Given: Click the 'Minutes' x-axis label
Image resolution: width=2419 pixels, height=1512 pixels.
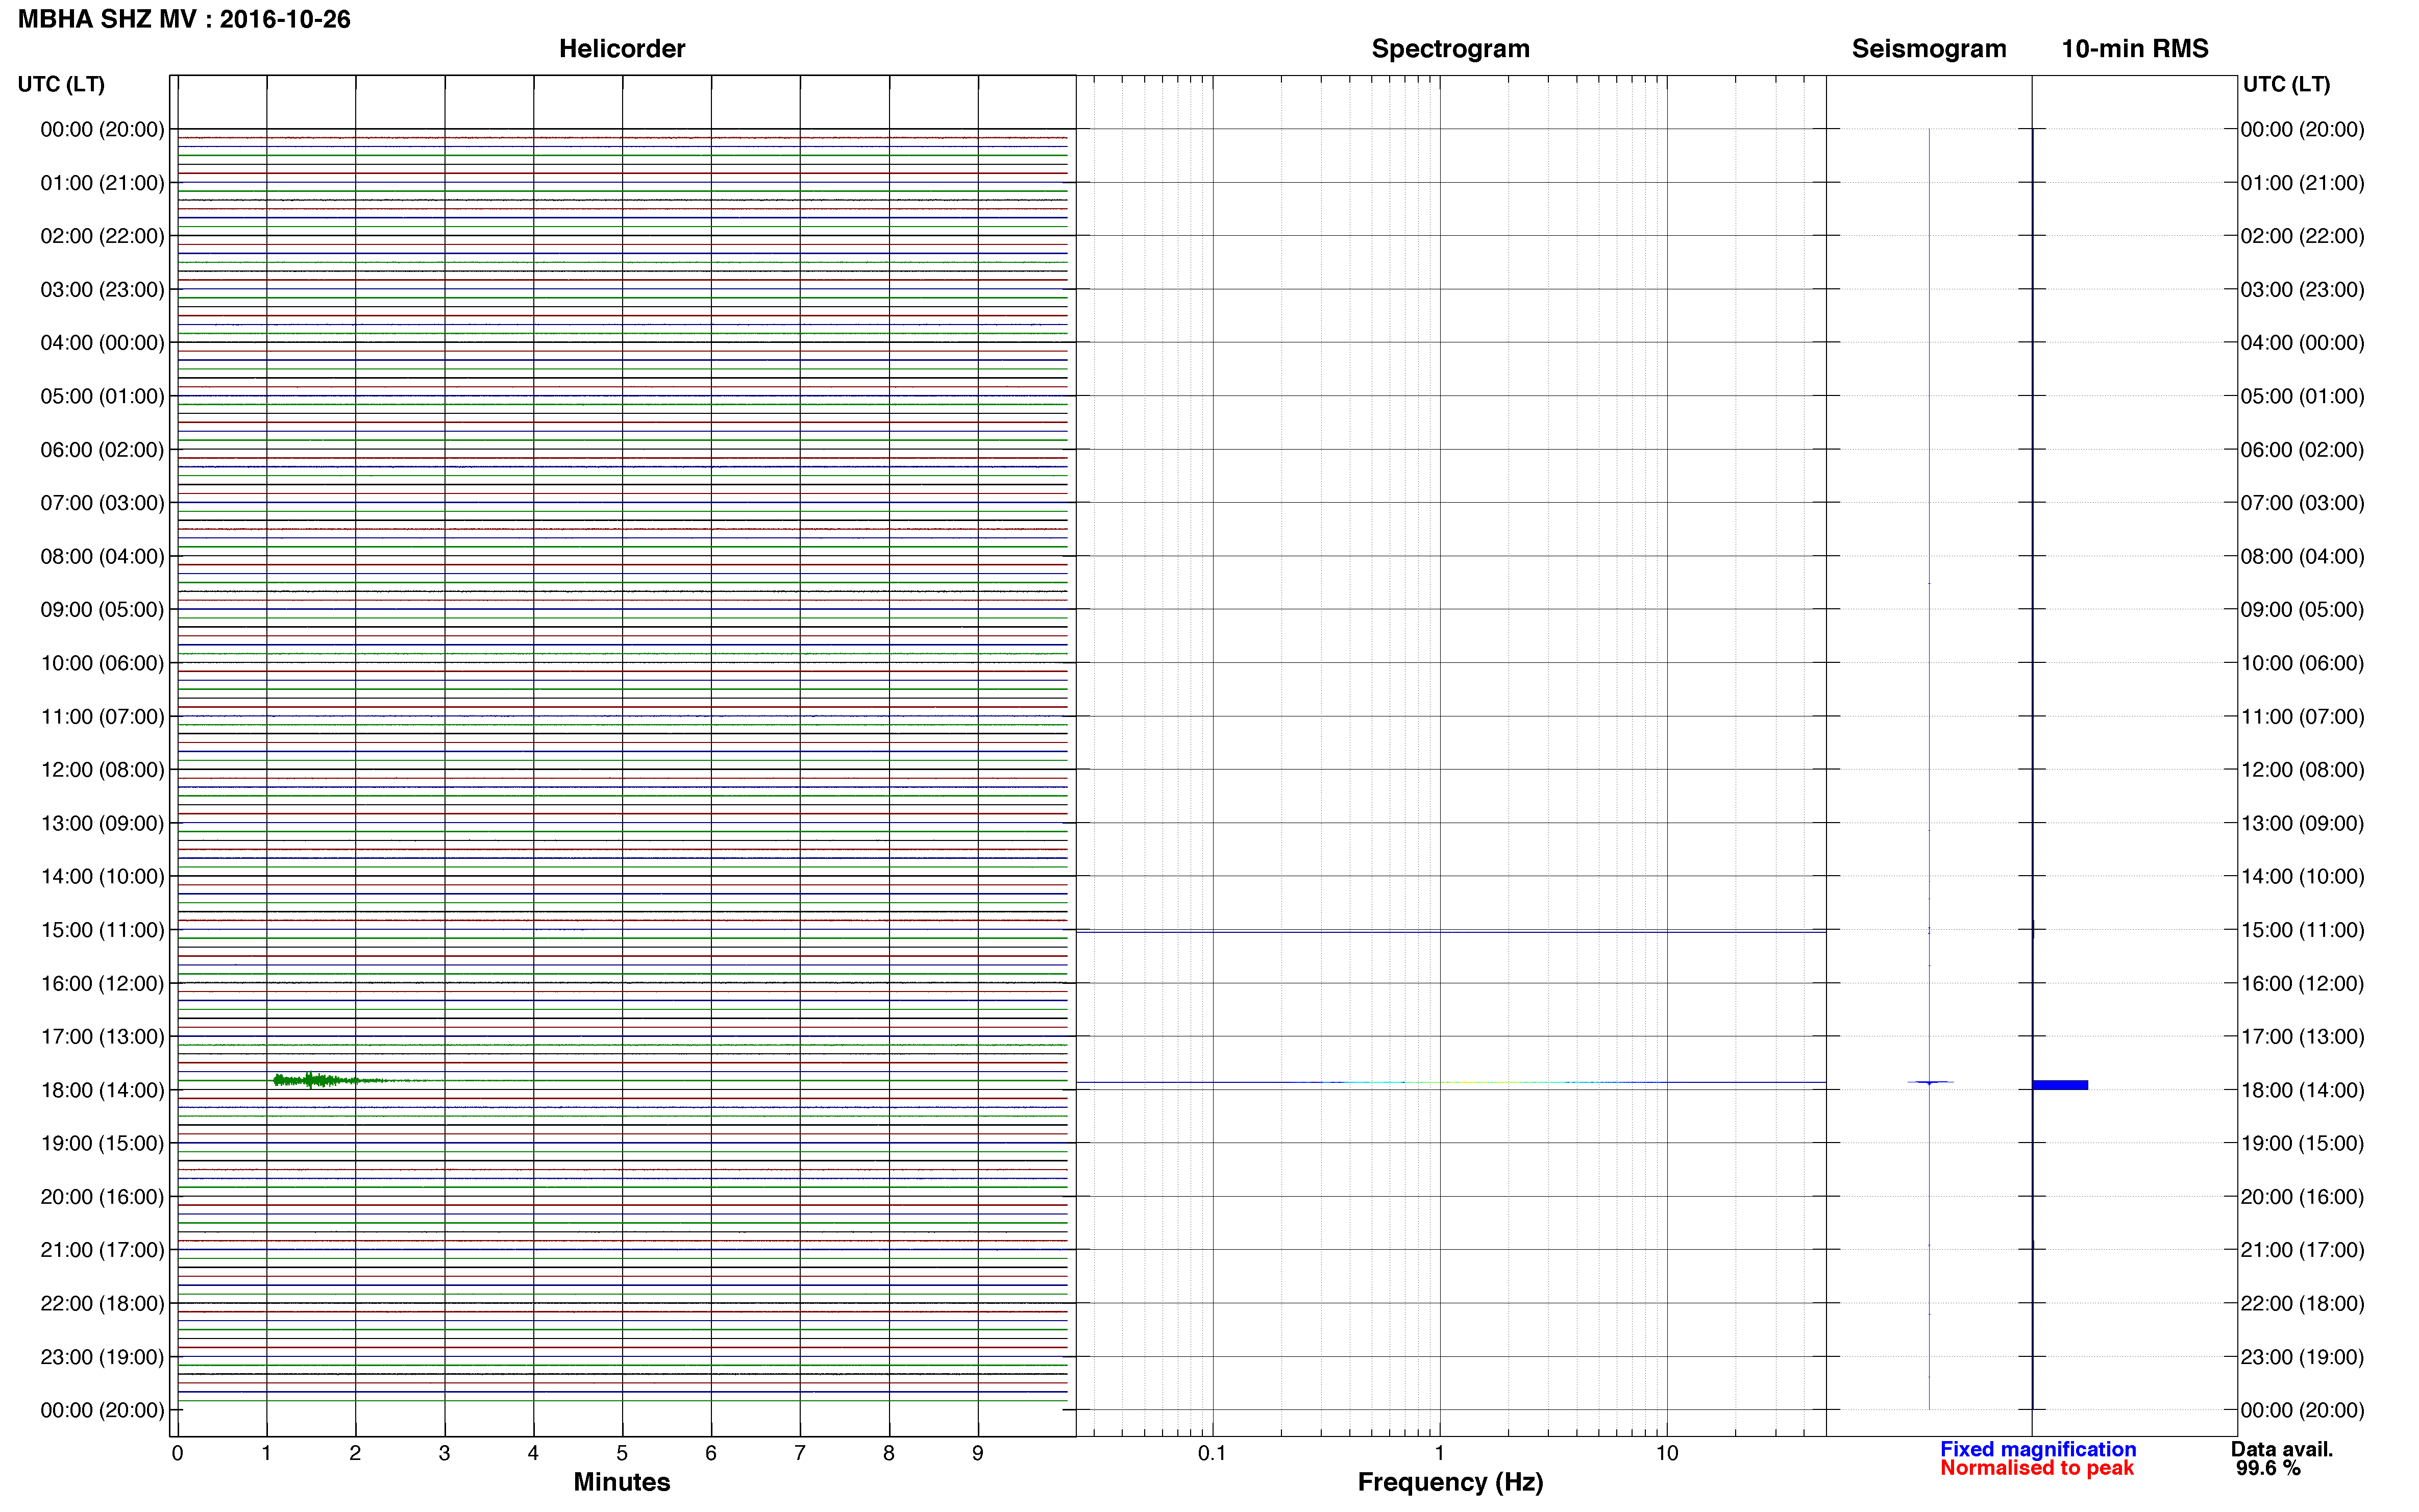Looking at the screenshot, I should (x=621, y=1482).
